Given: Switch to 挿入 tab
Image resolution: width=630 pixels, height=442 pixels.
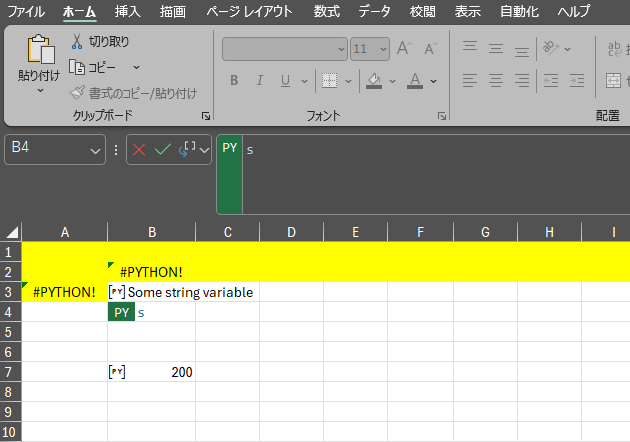Looking at the screenshot, I should click(128, 11).
